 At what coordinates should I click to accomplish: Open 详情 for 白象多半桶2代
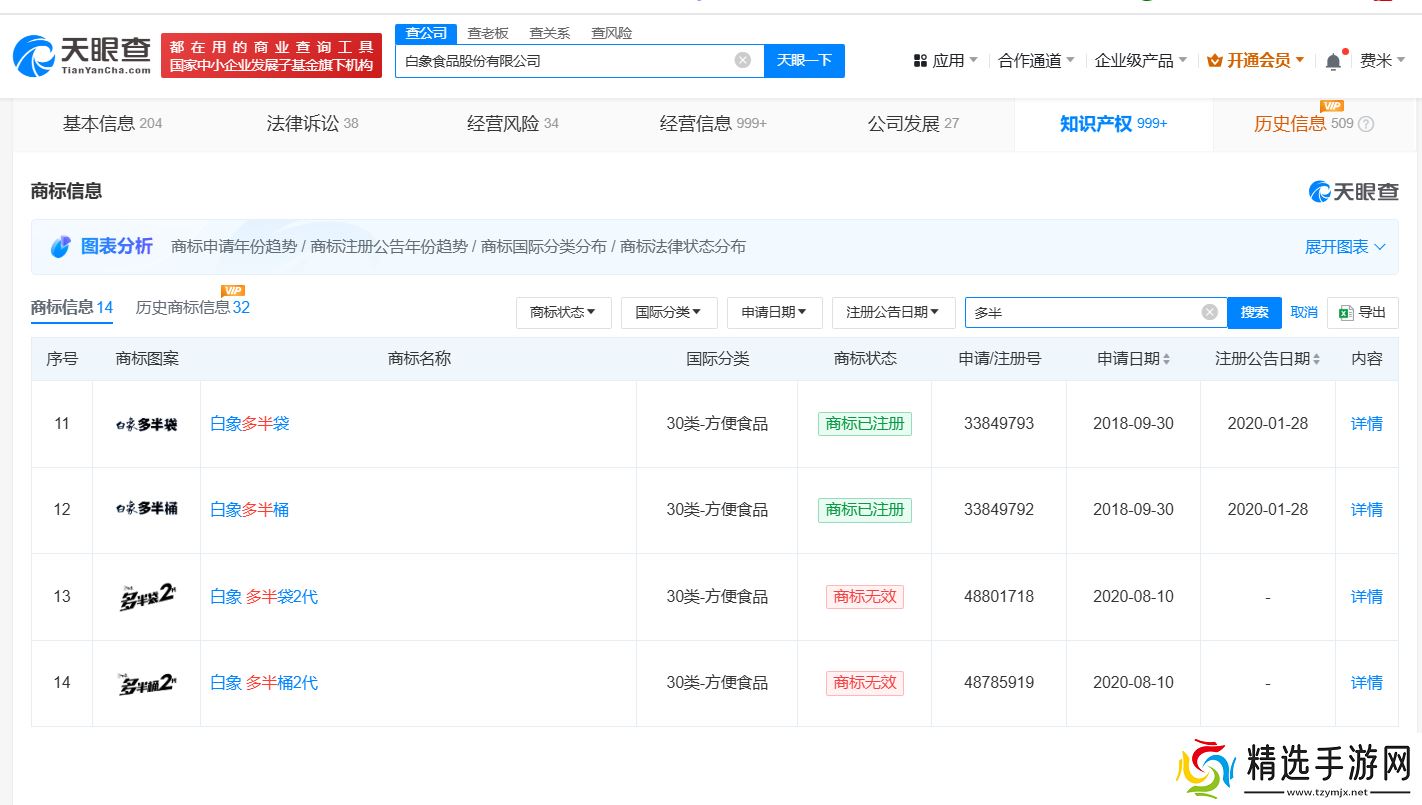(x=1366, y=683)
